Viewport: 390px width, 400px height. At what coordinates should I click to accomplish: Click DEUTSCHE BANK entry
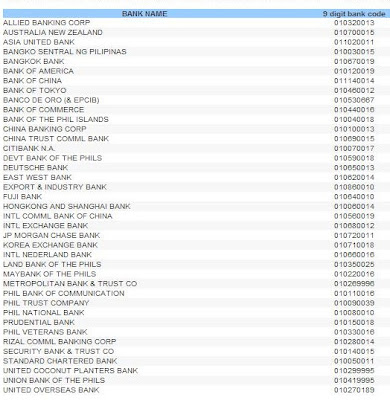(x=35, y=168)
